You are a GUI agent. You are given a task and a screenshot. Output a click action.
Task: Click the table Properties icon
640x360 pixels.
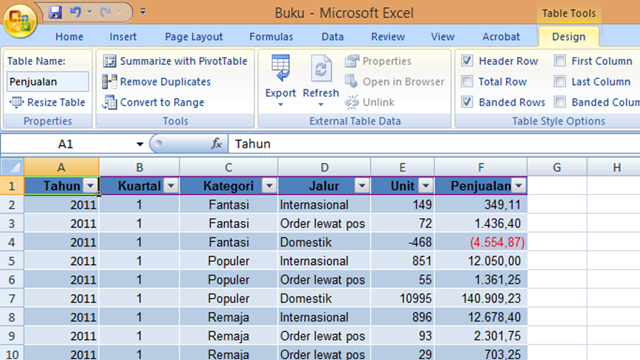(352, 61)
